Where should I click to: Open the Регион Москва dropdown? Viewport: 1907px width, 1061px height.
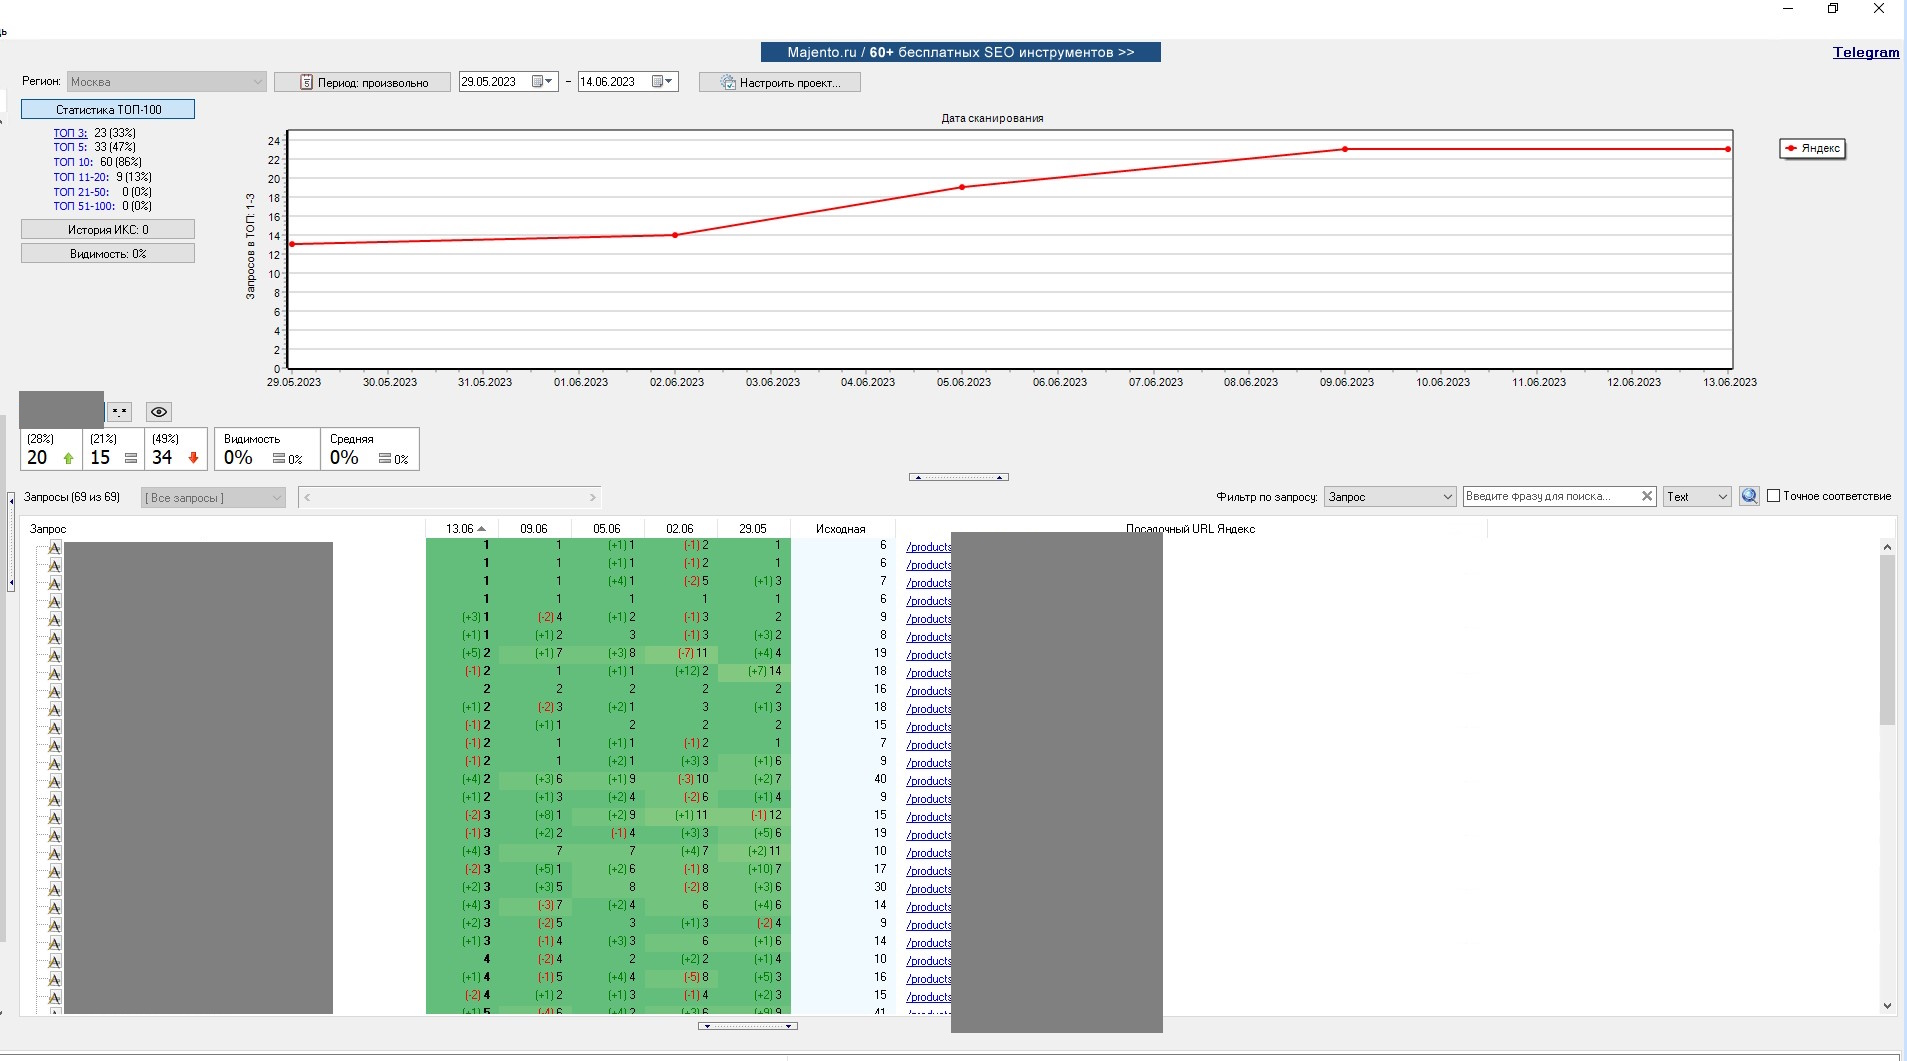tap(166, 82)
